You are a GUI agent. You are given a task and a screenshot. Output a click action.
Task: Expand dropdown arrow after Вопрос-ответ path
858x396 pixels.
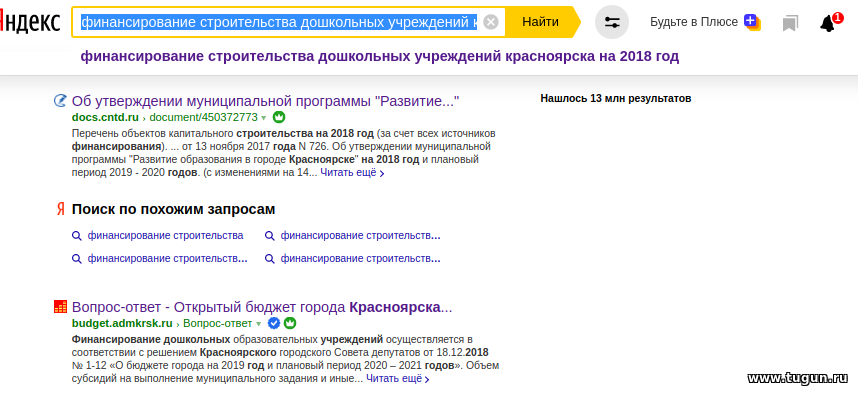tap(258, 323)
